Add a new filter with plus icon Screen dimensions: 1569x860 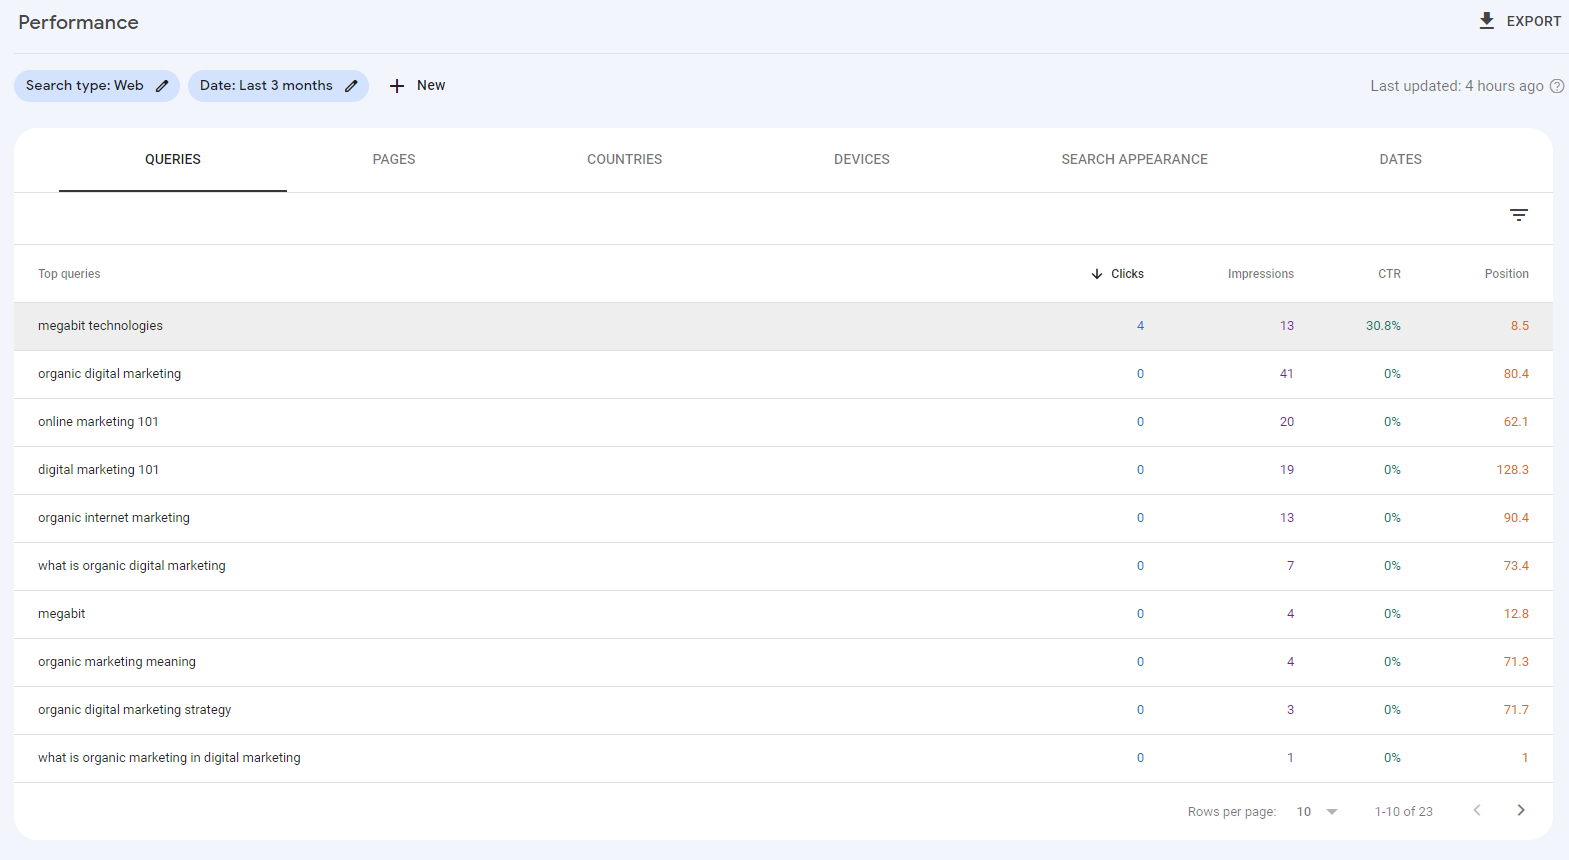[x=397, y=86]
